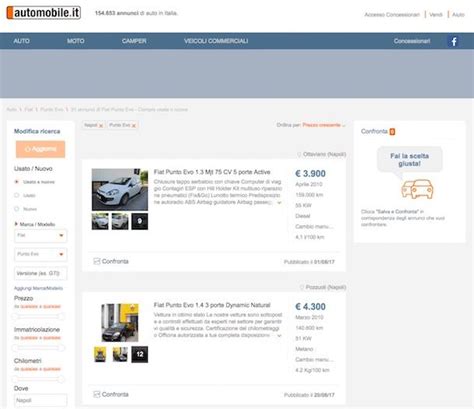Open the CAMPER navigation tab
The image size is (474, 409).
134,41
